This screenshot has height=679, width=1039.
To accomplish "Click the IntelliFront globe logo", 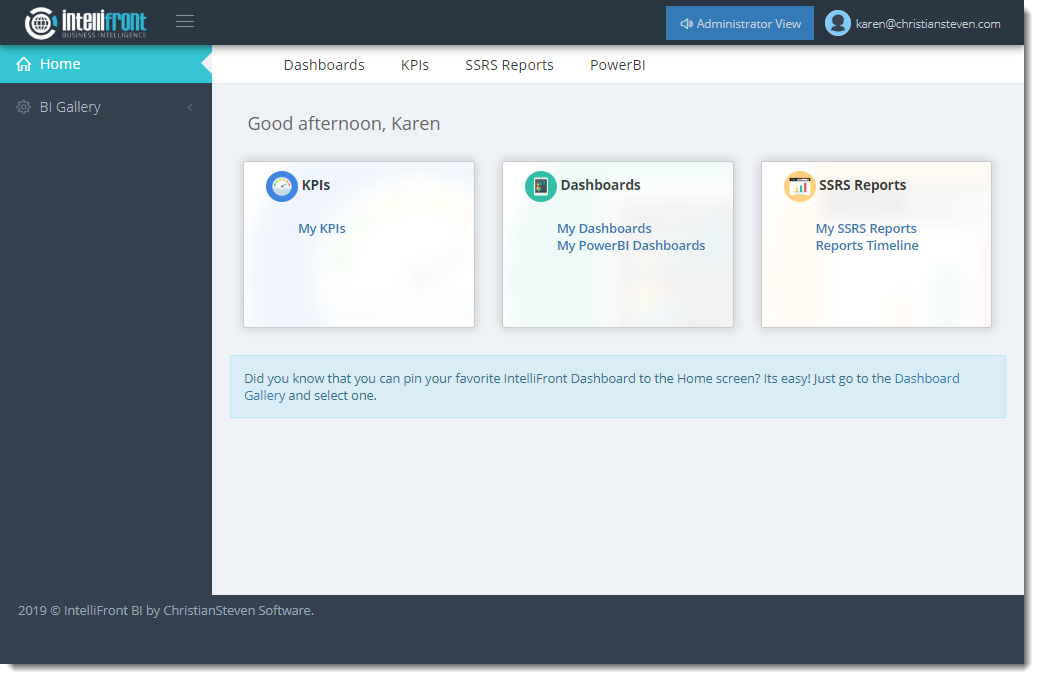I will [x=41, y=23].
